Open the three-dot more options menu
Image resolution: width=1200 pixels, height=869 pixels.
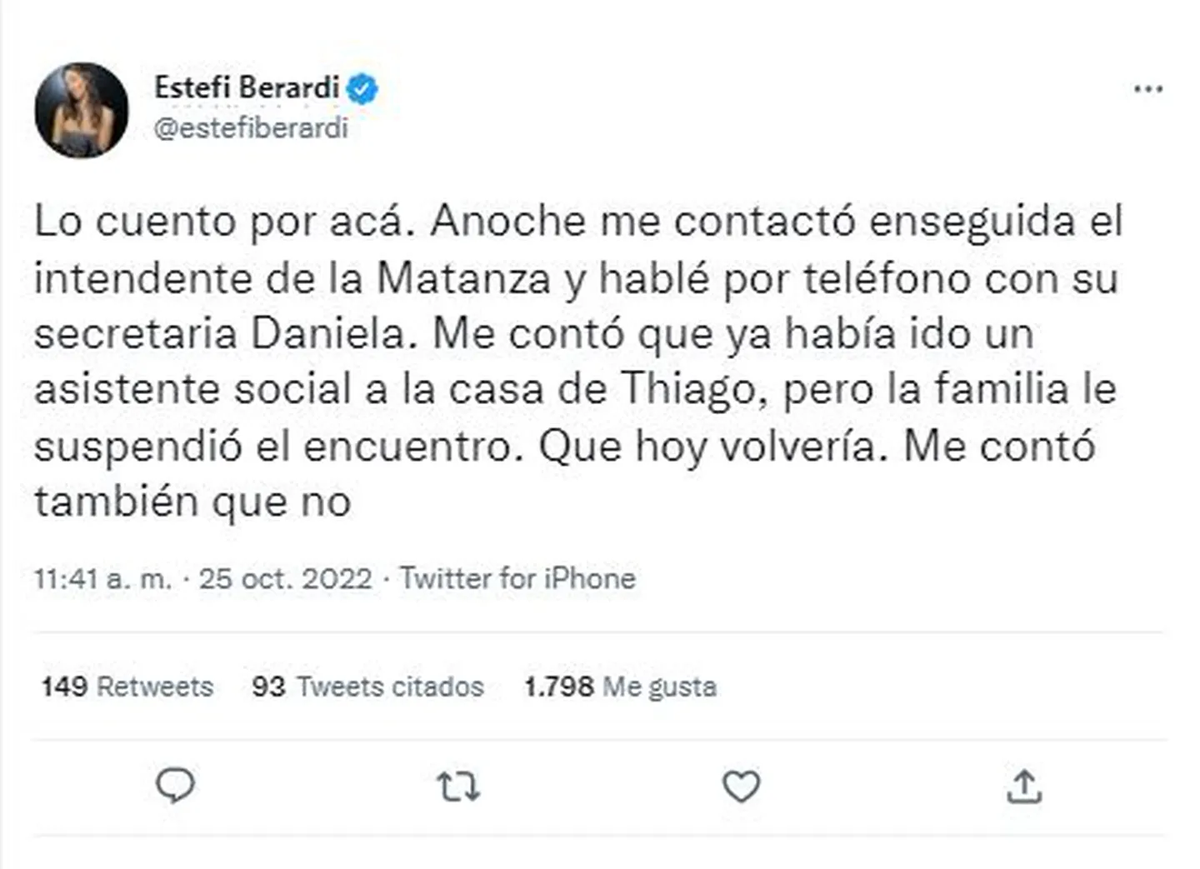tap(1147, 90)
